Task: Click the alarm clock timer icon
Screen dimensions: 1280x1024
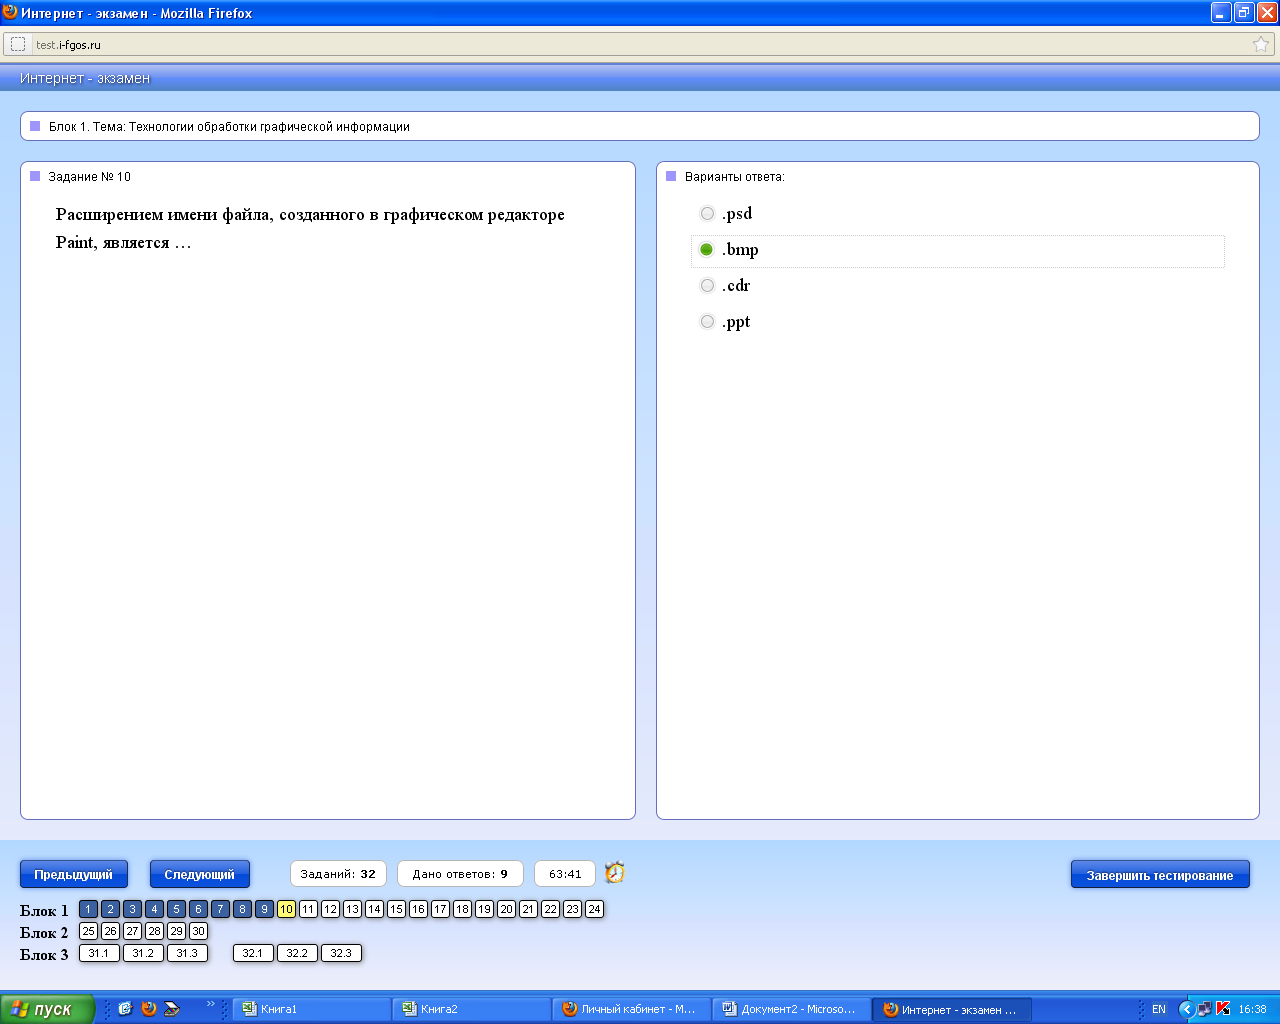Action: tap(615, 872)
